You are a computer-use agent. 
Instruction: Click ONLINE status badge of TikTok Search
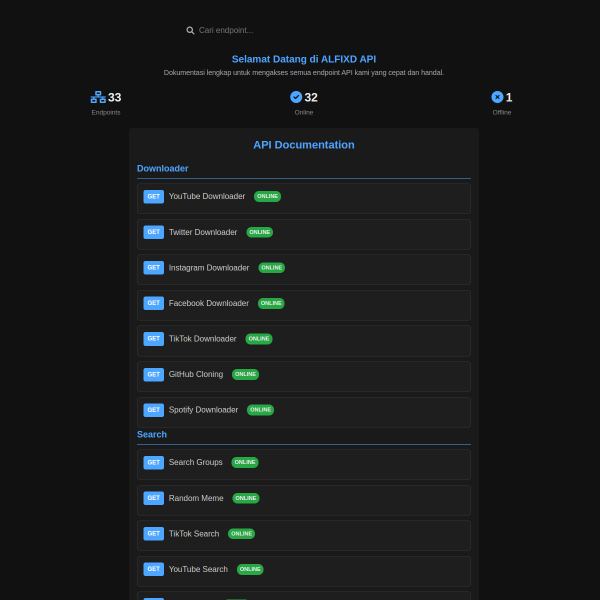241,534
